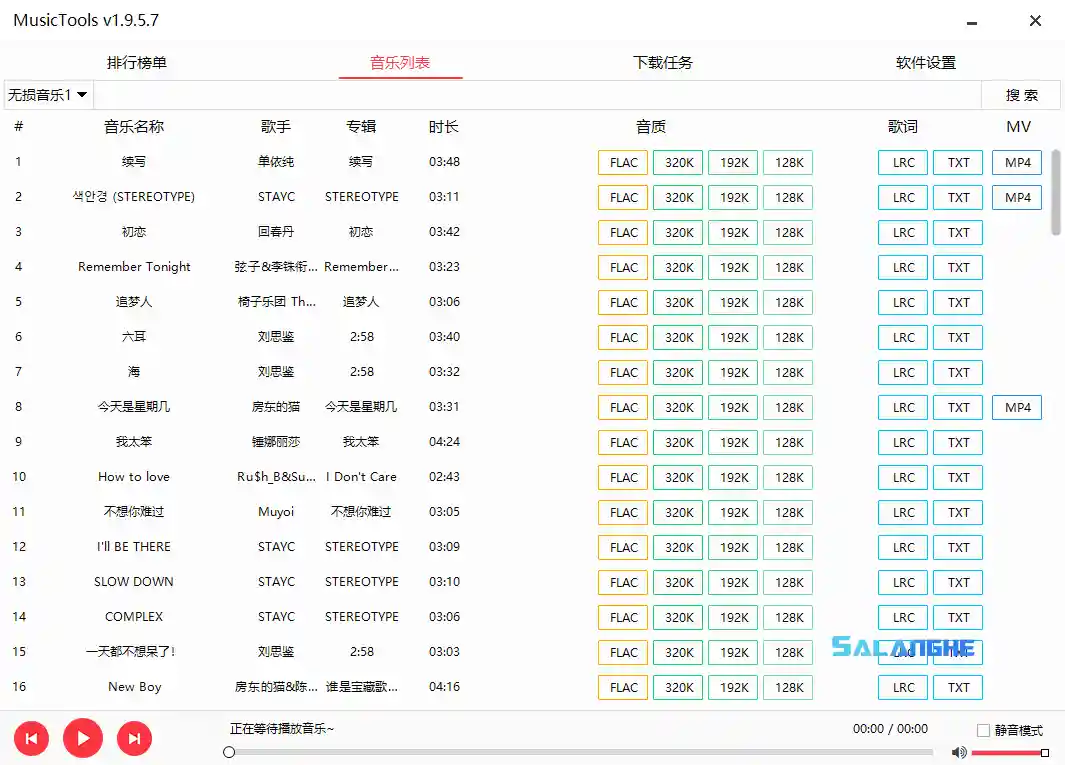The height and width of the screenshot is (765, 1065).
Task: Download the MP4 for 今天是星期几
Action: pos(1016,407)
